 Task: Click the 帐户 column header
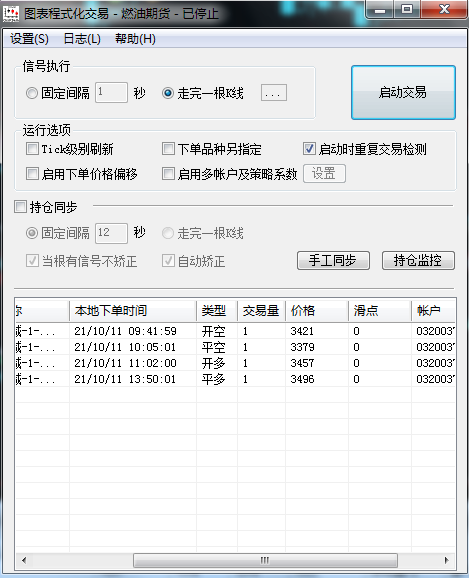click(434, 311)
